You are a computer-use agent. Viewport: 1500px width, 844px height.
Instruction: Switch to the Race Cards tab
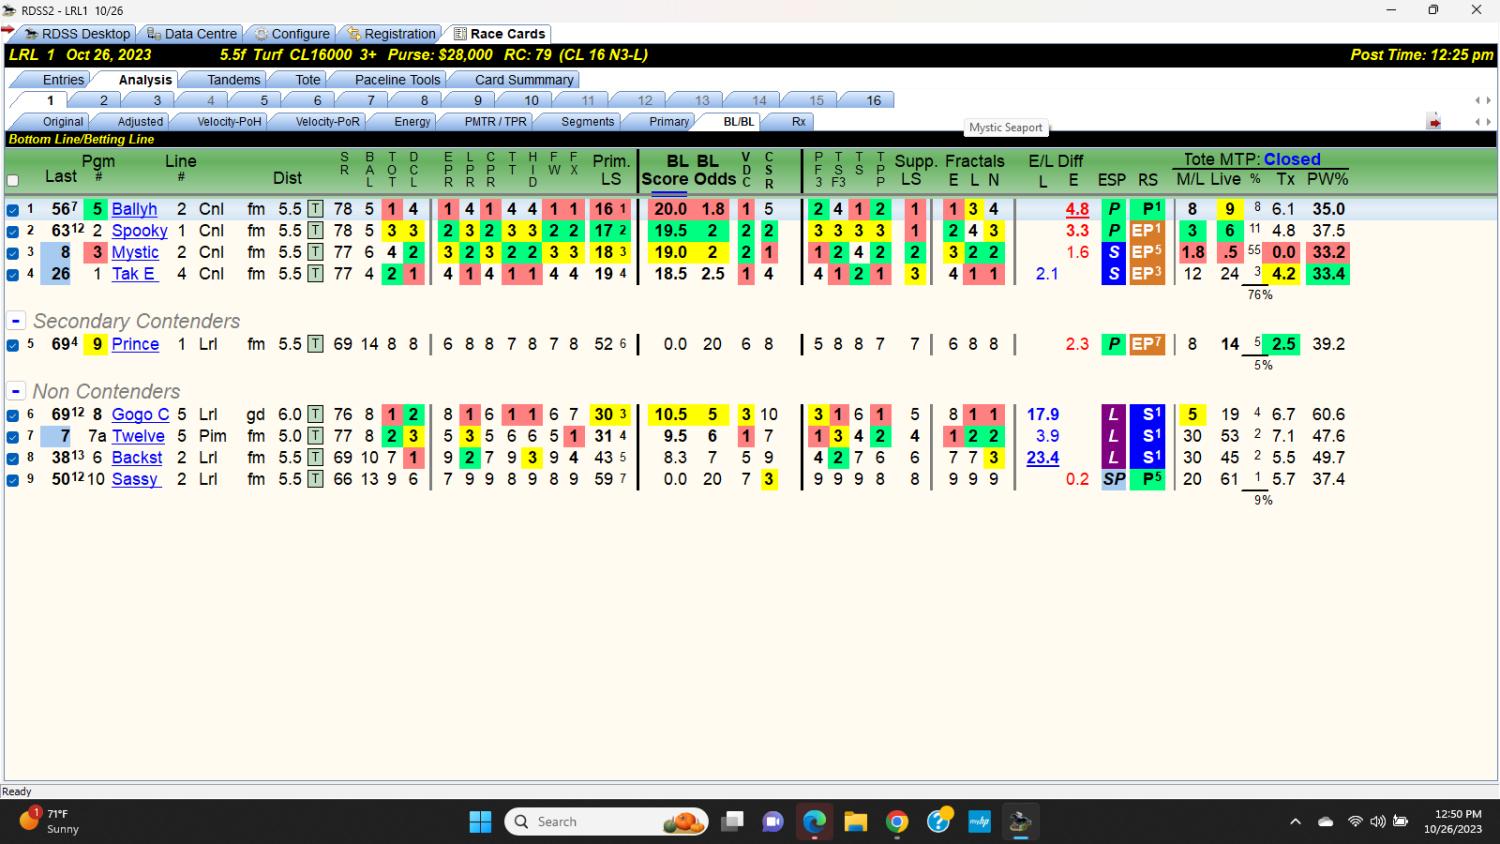click(498, 33)
